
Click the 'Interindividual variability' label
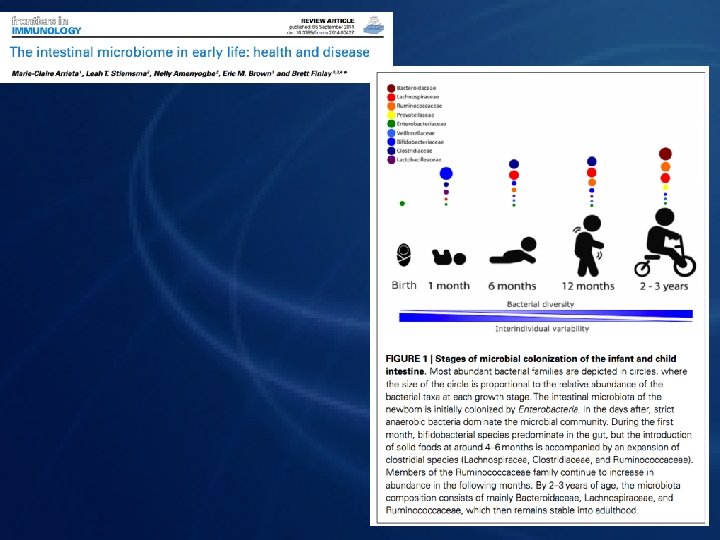[542, 329]
